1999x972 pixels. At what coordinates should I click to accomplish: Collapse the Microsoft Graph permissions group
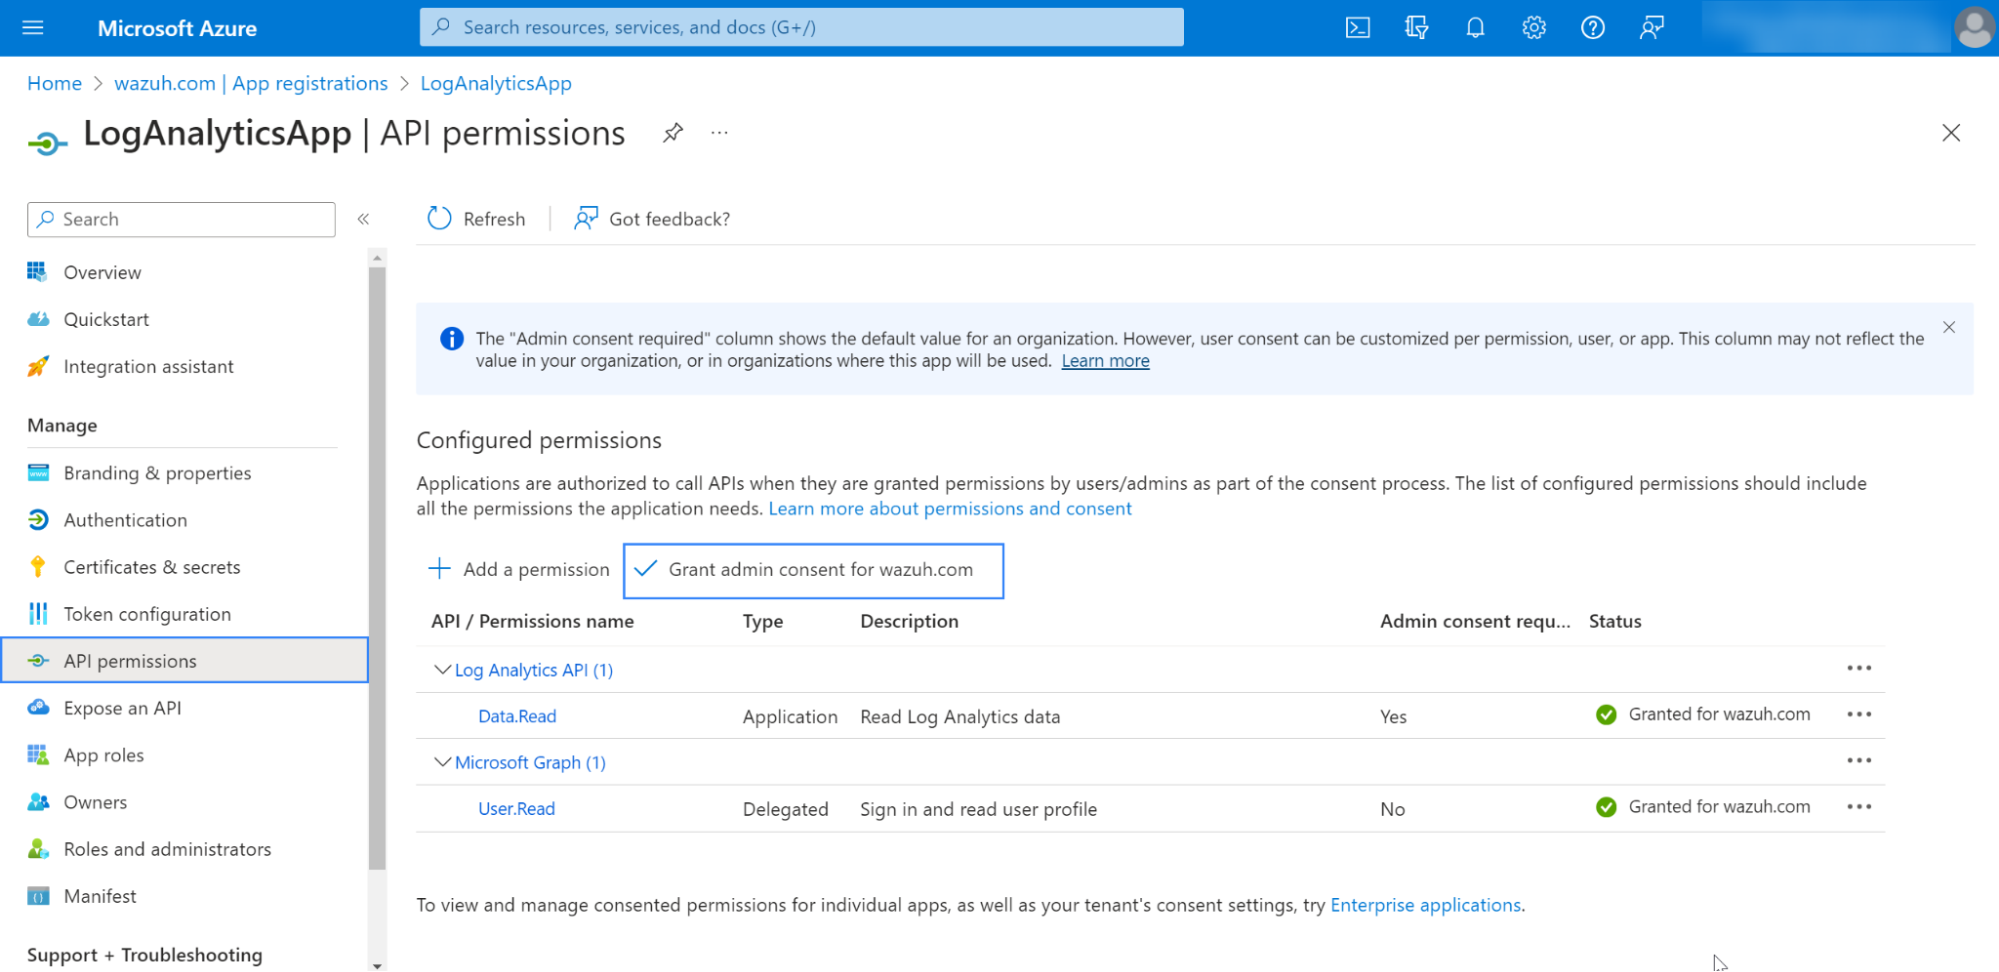(442, 762)
